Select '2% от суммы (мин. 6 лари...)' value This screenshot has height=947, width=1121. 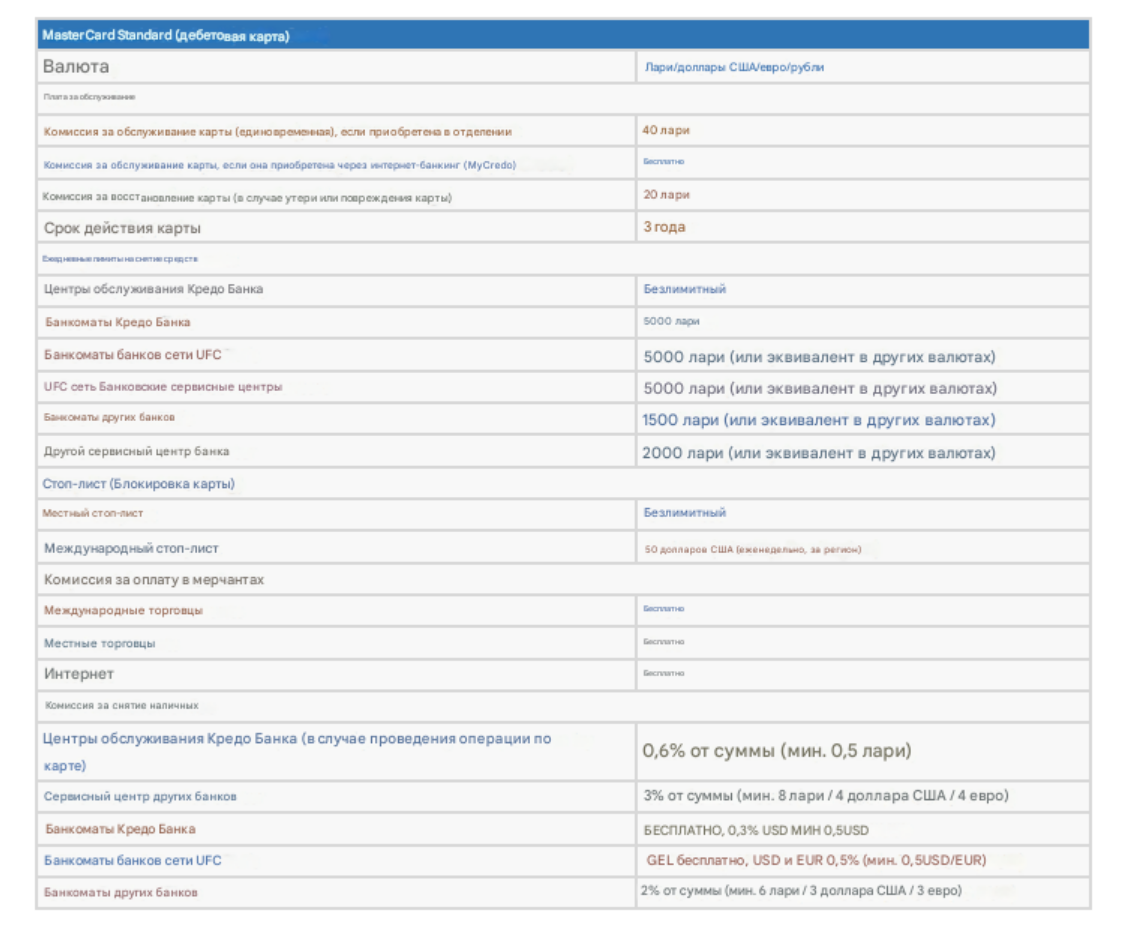point(801,891)
